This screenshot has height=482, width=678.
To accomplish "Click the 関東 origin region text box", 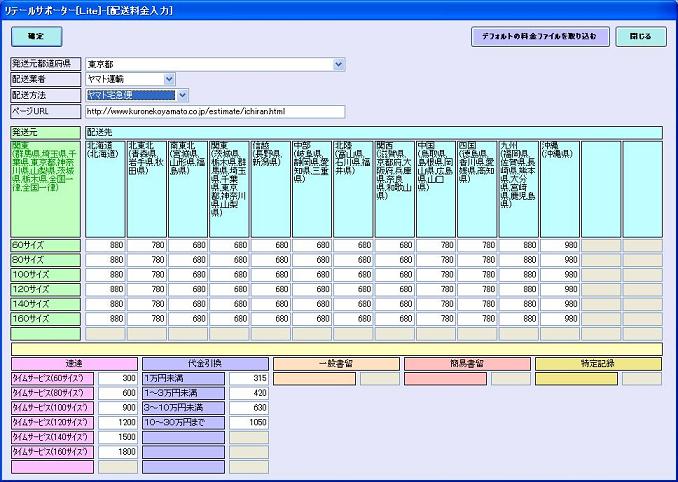I will point(46,187).
